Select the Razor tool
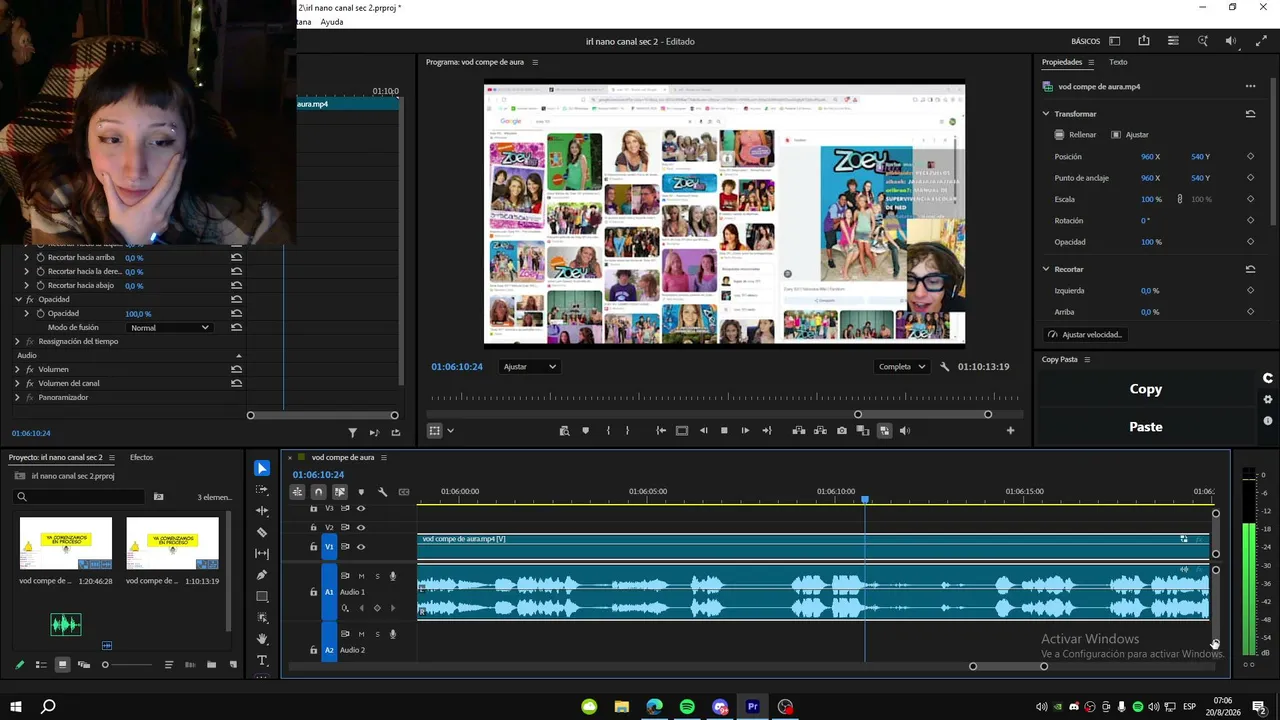This screenshot has width=1280, height=720. click(262, 532)
